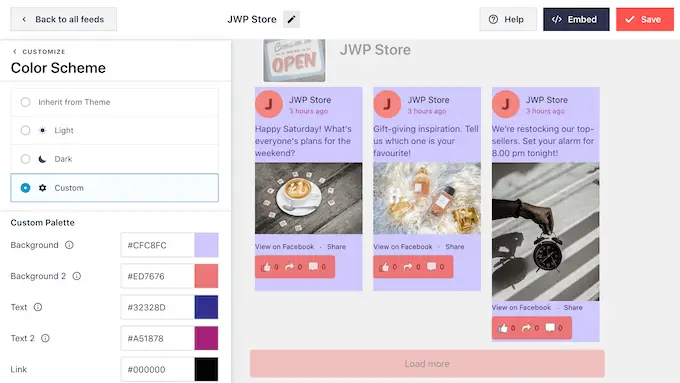The width and height of the screenshot is (680, 383).
Task: Click the J avatar on Gift-giving post
Action: click(x=387, y=104)
